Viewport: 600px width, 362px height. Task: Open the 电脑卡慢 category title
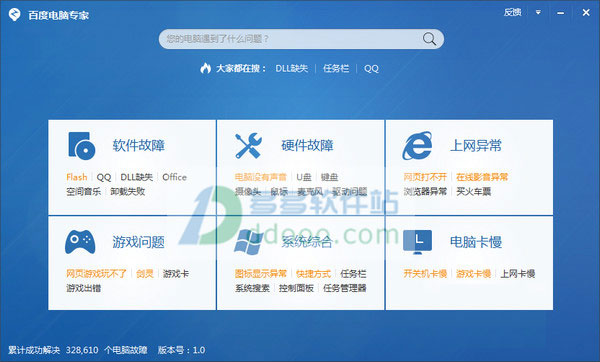point(476,242)
